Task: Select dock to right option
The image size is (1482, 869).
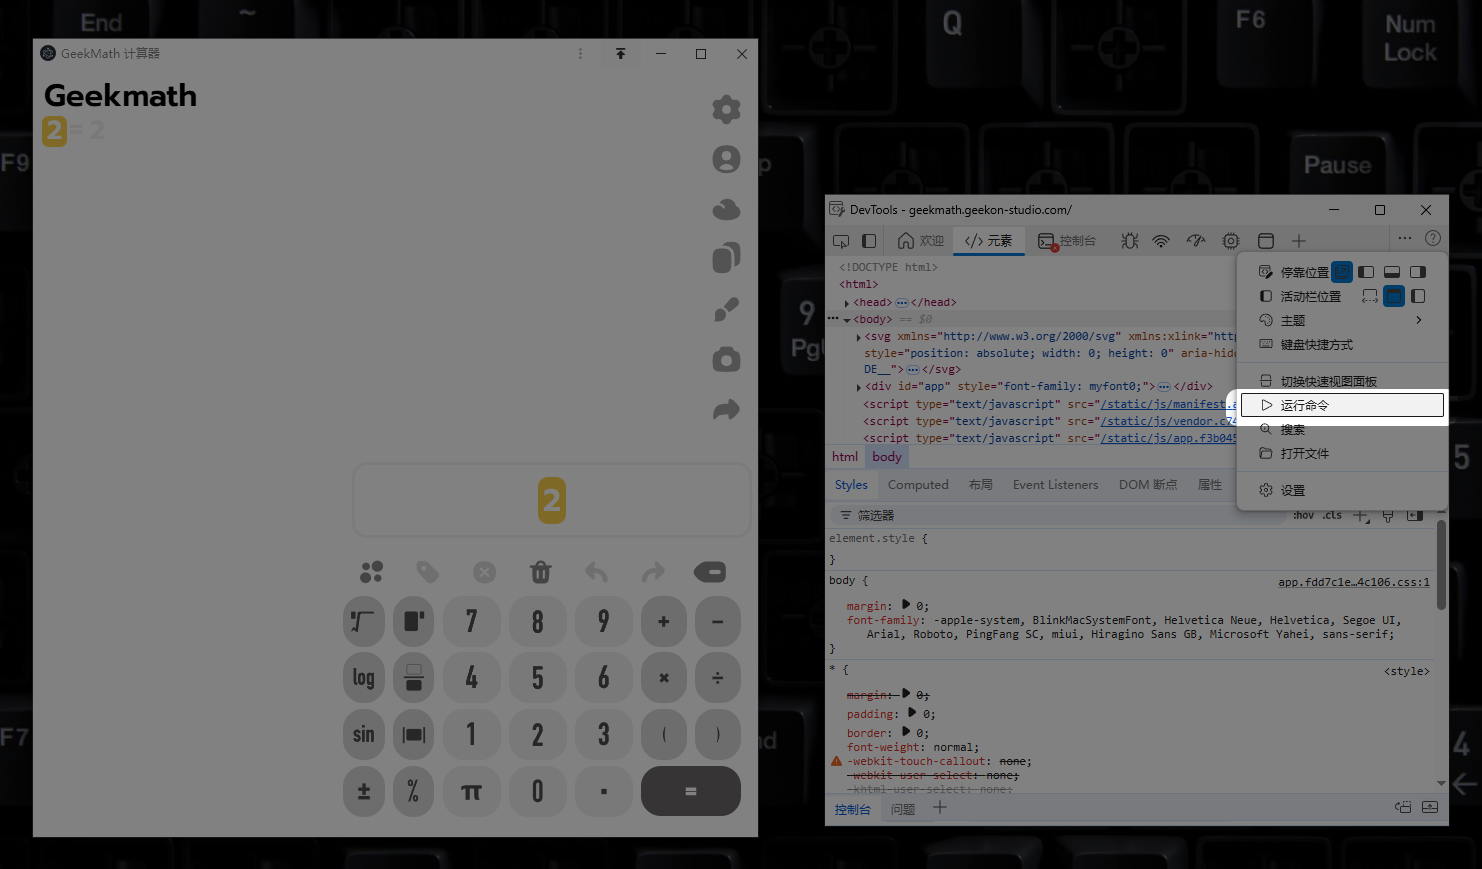Action: coord(1418,272)
